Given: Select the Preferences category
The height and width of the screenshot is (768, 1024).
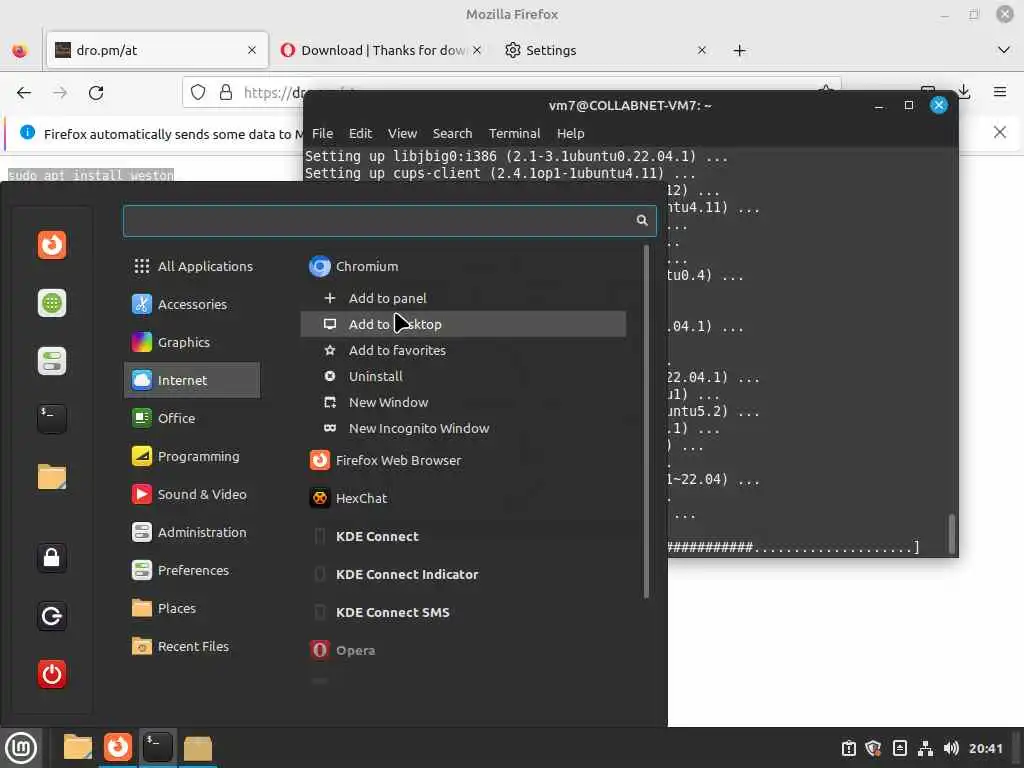Looking at the screenshot, I should pos(192,570).
